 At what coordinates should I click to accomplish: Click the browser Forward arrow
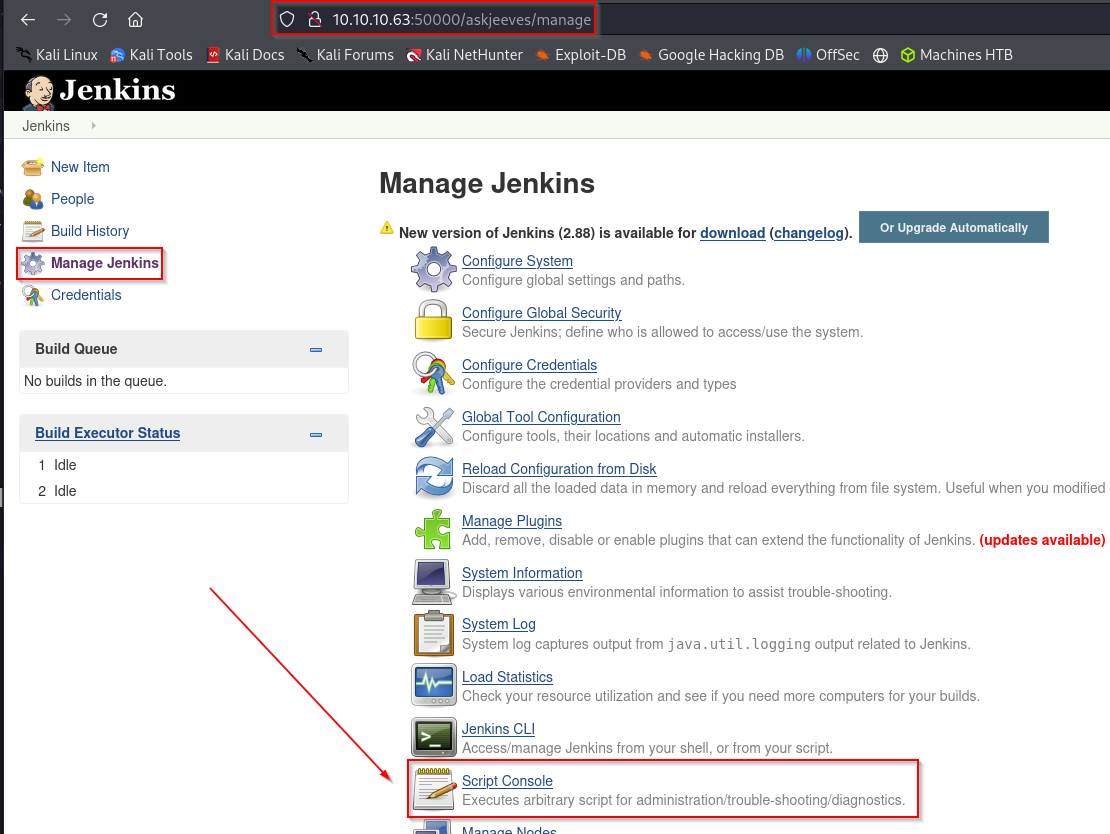pyautogui.click(x=64, y=20)
